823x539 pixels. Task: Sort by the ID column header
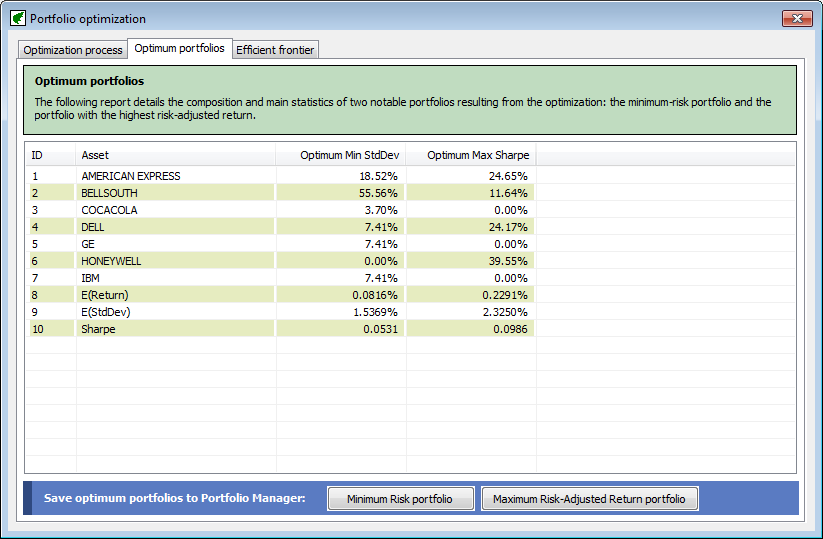pos(51,155)
